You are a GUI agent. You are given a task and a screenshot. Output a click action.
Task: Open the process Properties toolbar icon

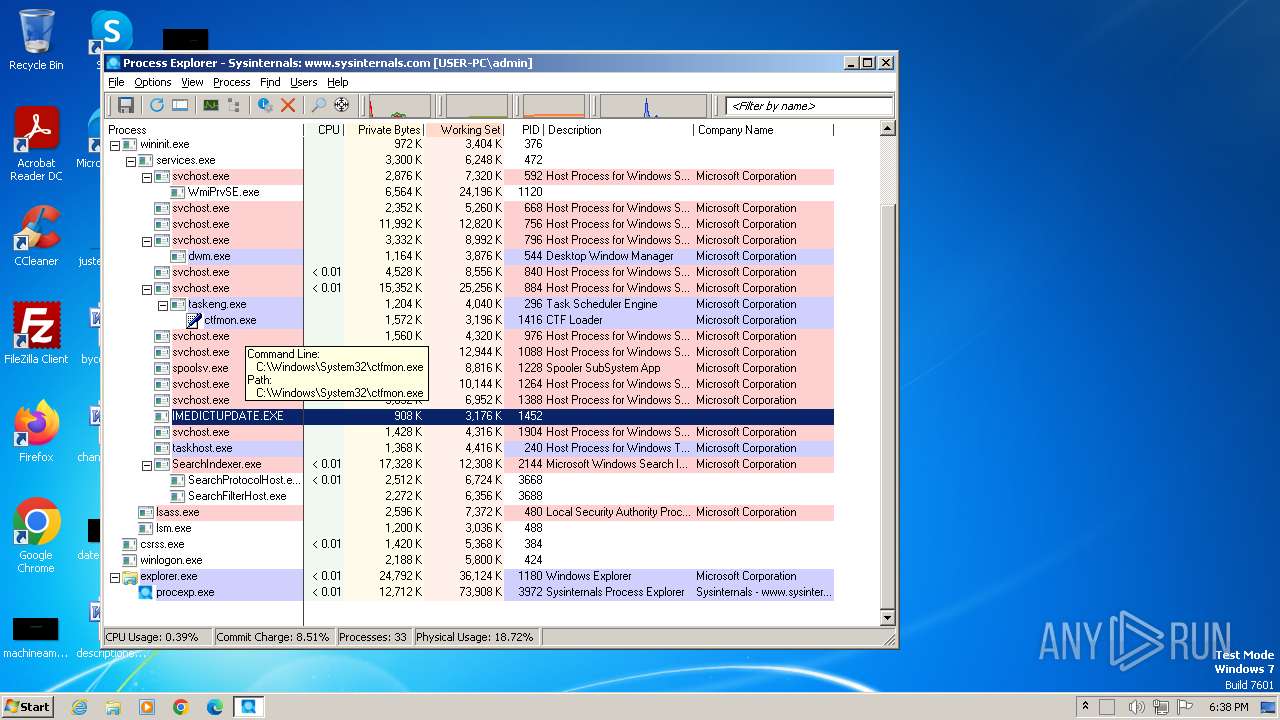coord(265,105)
